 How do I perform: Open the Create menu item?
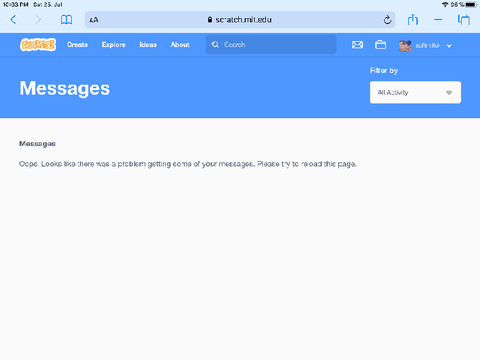coord(77,45)
